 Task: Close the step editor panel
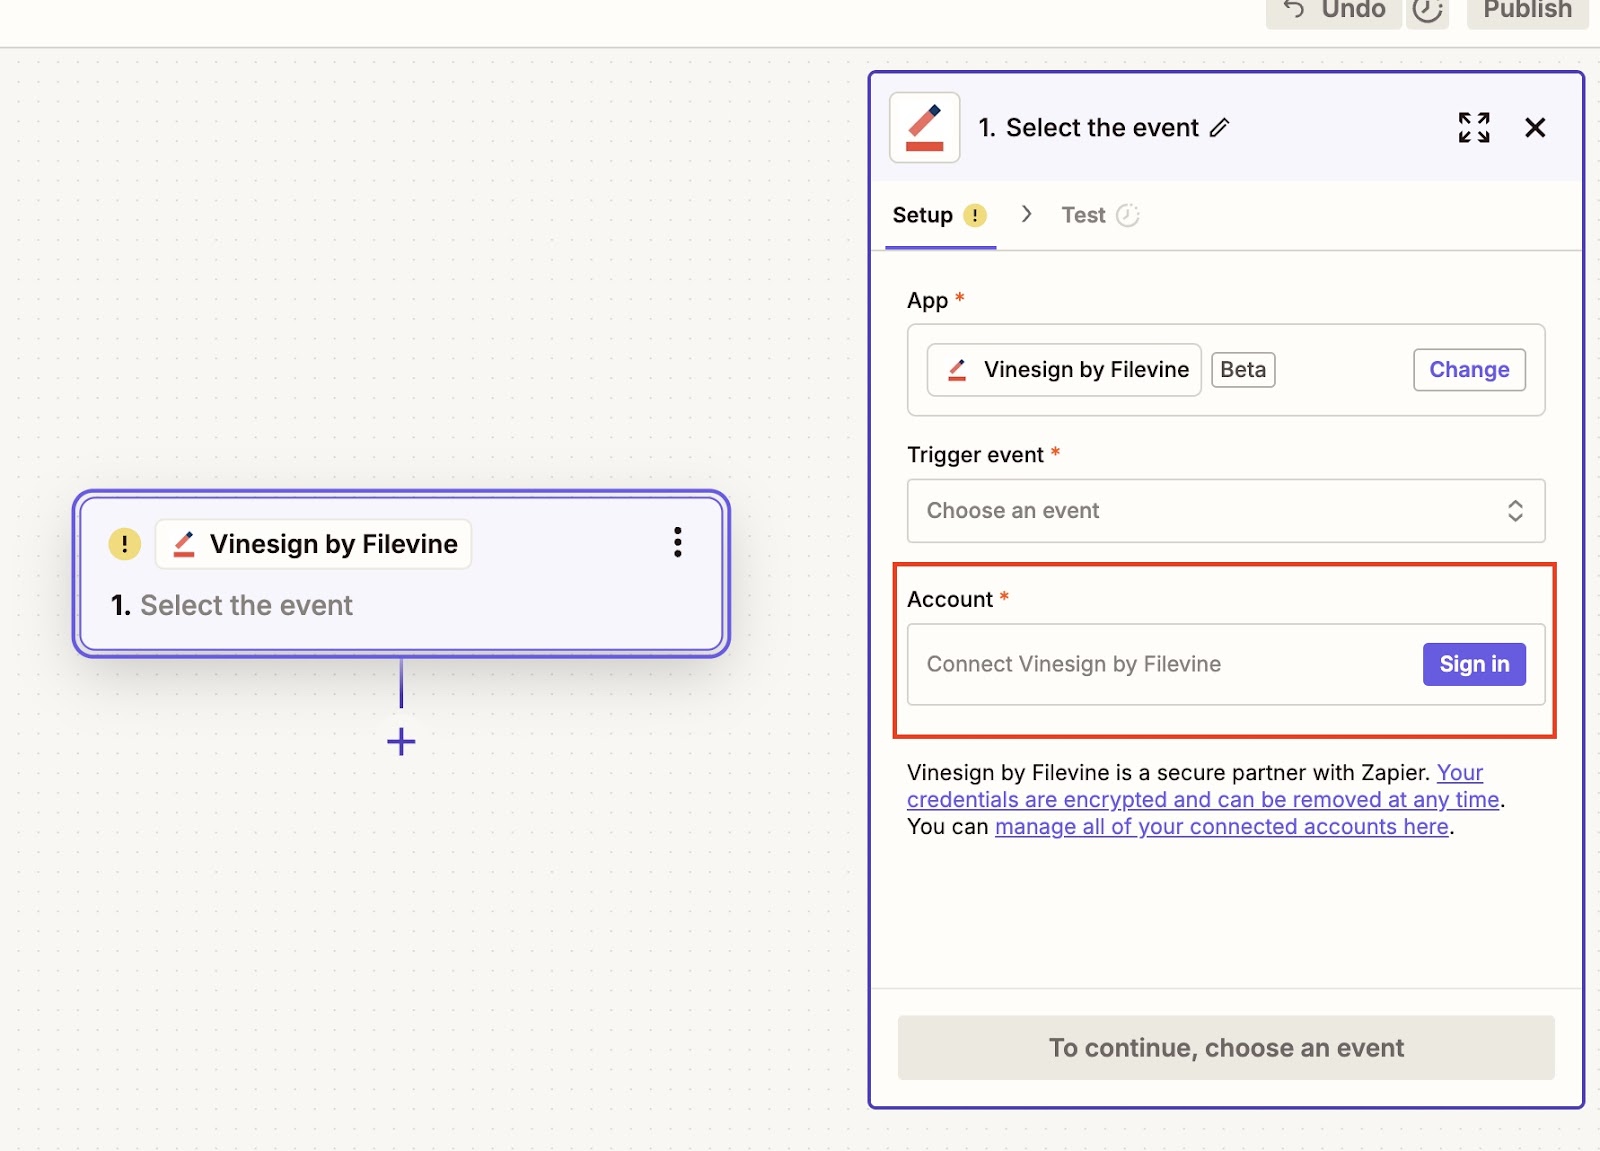click(x=1535, y=128)
